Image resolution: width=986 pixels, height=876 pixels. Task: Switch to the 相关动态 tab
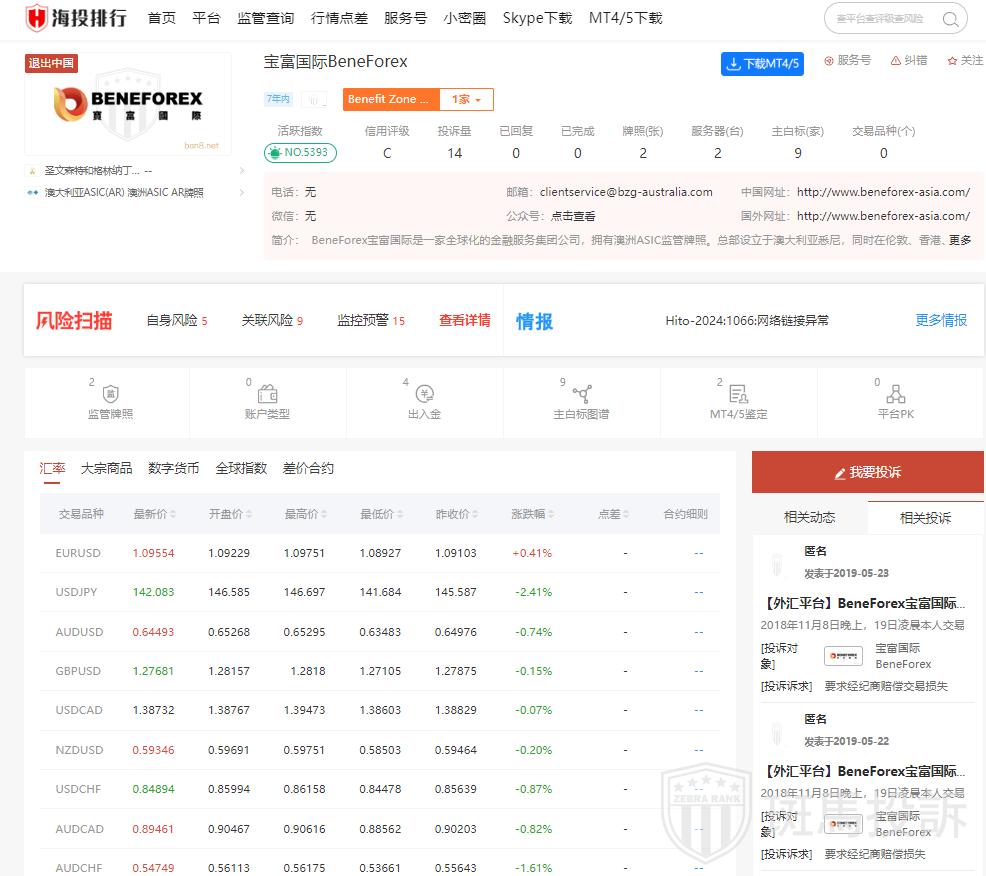[809, 517]
